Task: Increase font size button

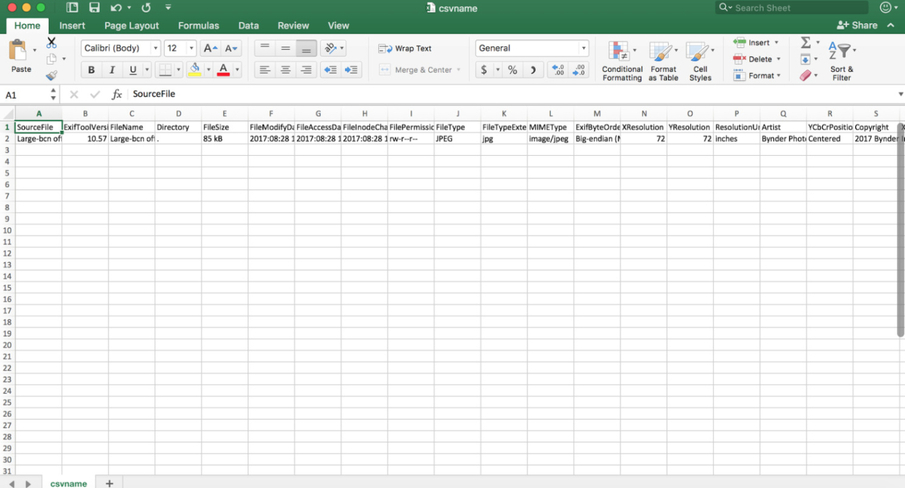Action: (x=210, y=48)
